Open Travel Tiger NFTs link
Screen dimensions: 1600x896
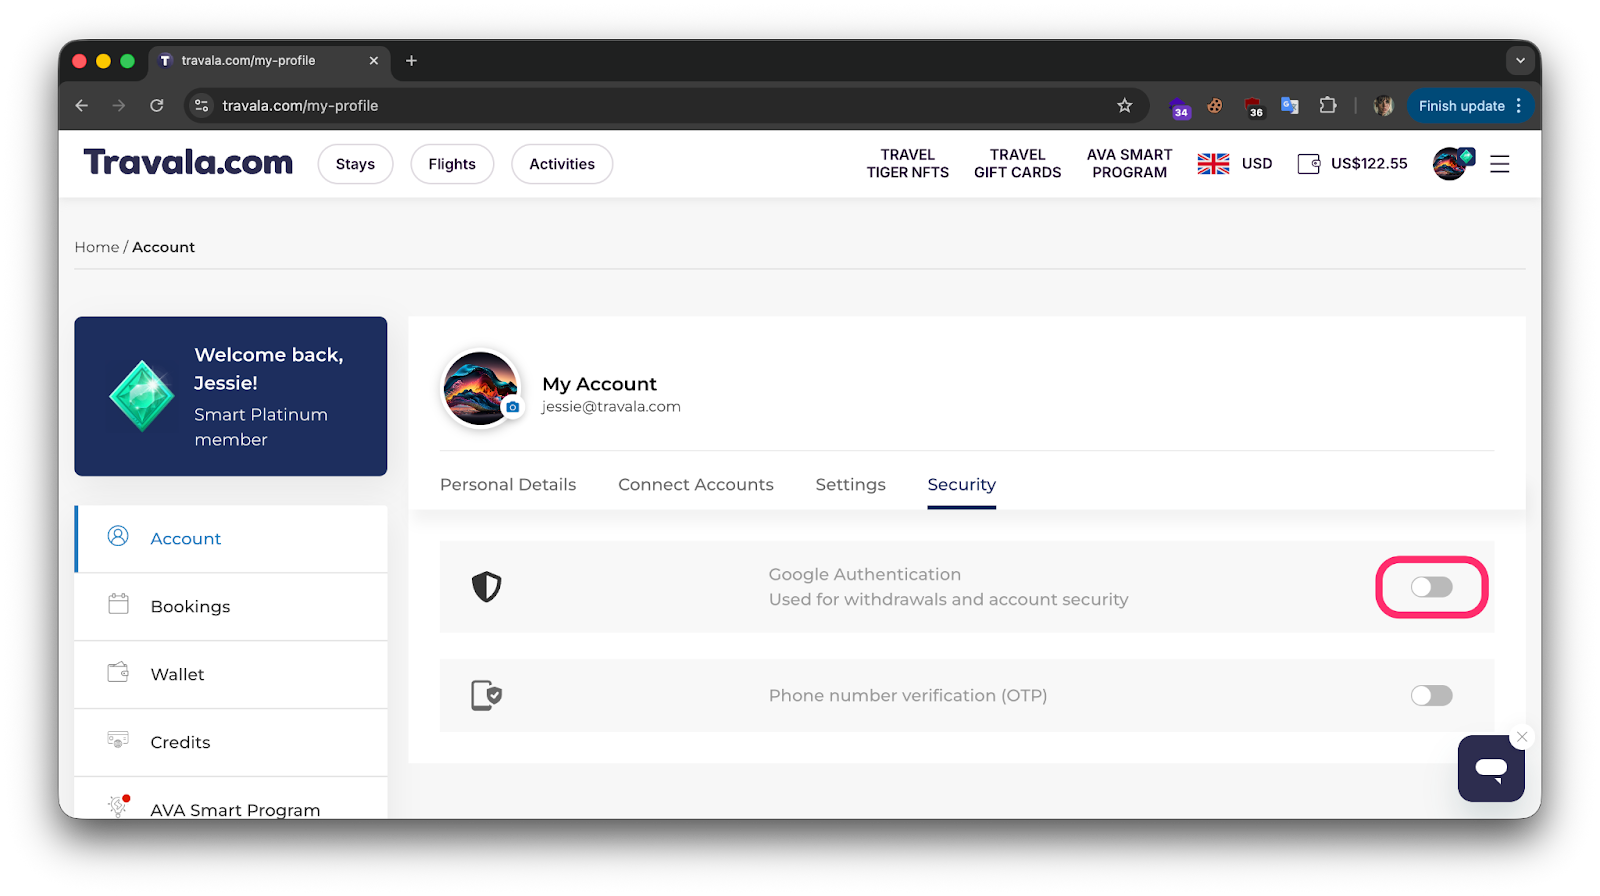click(x=908, y=163)
